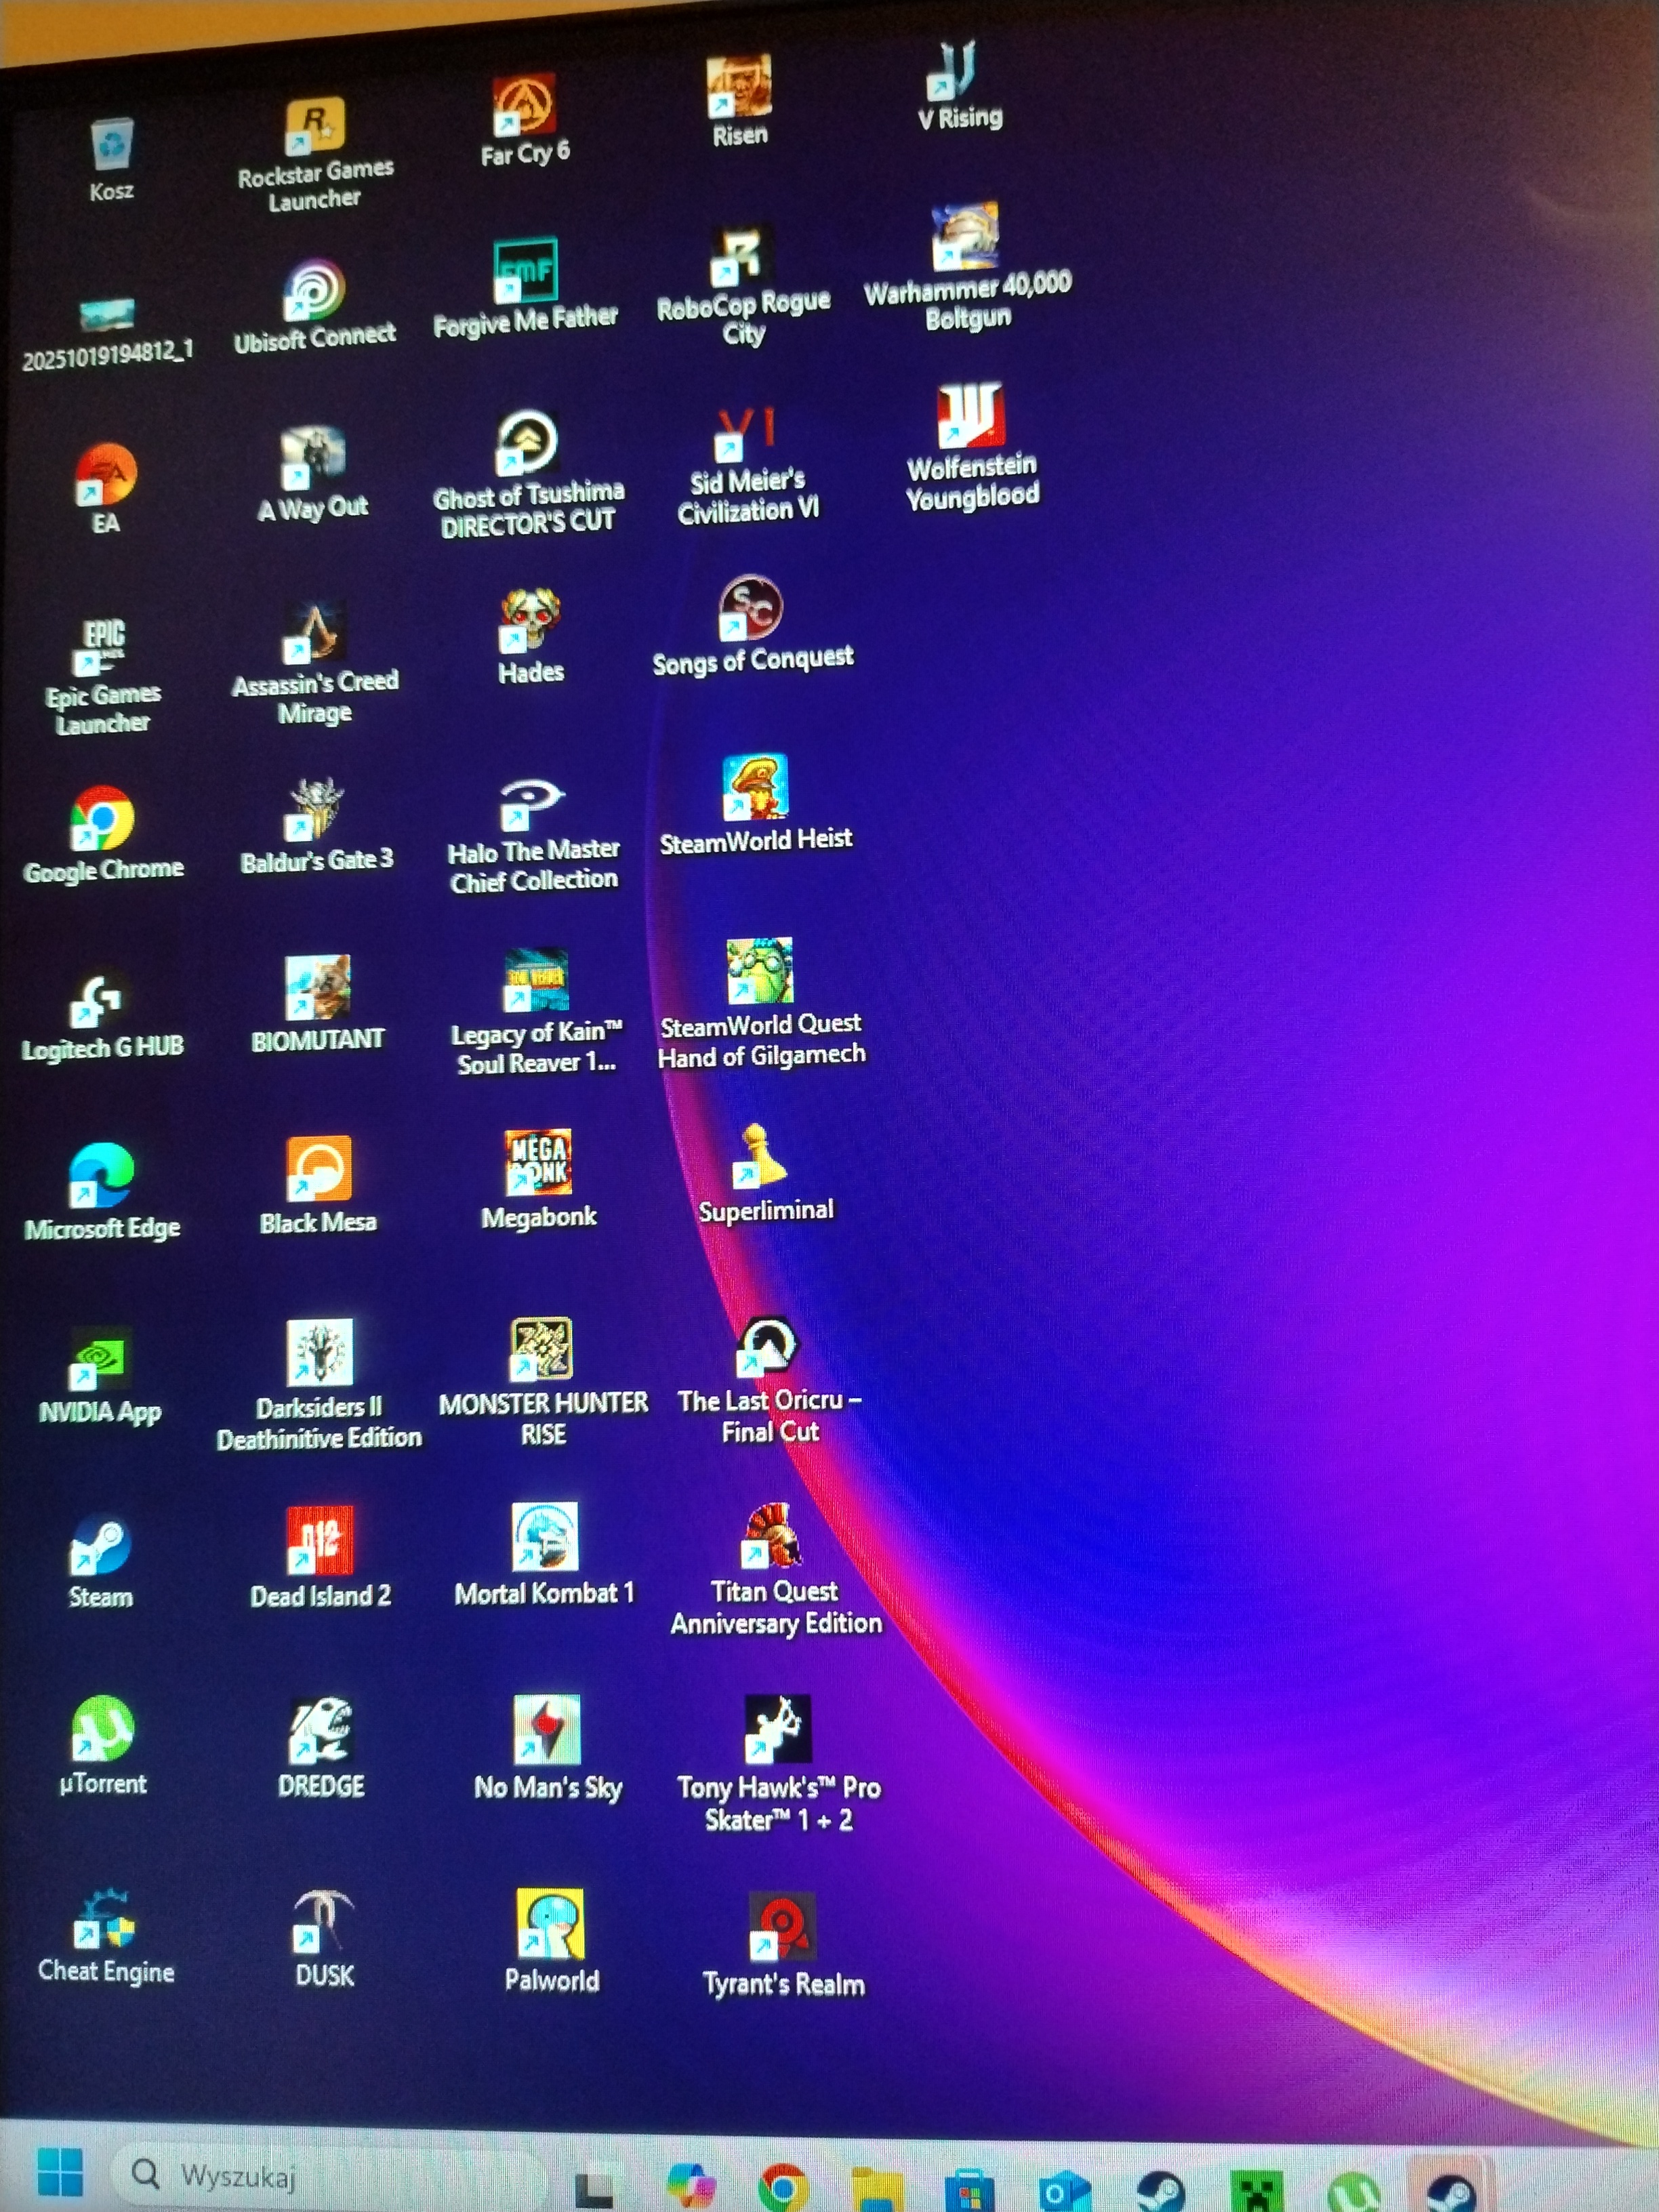Click the 20251019194812_1 image file
This screenshot has height=2212, width=1659.
107,316
